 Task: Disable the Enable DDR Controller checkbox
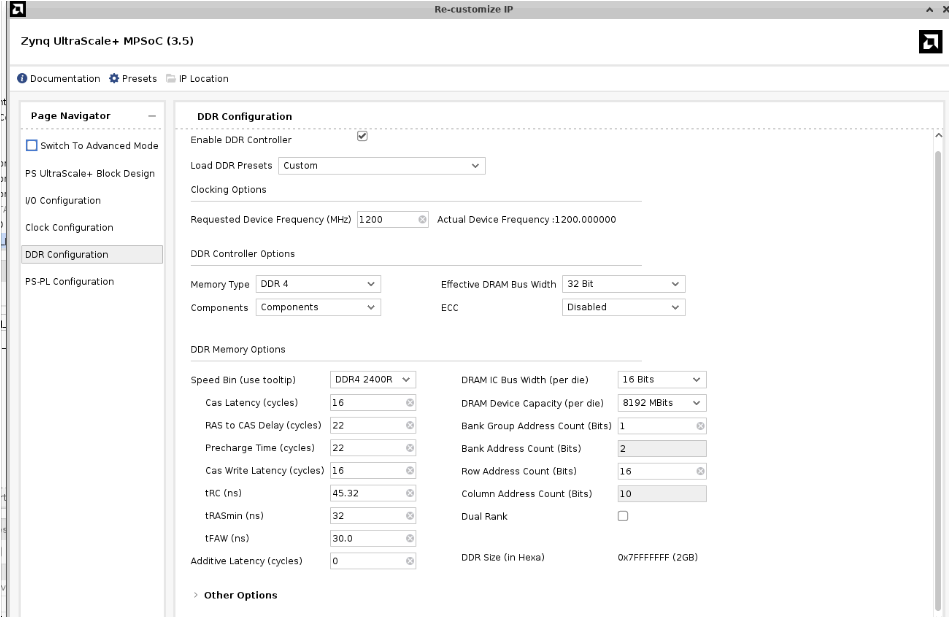(x=362, y=137)
